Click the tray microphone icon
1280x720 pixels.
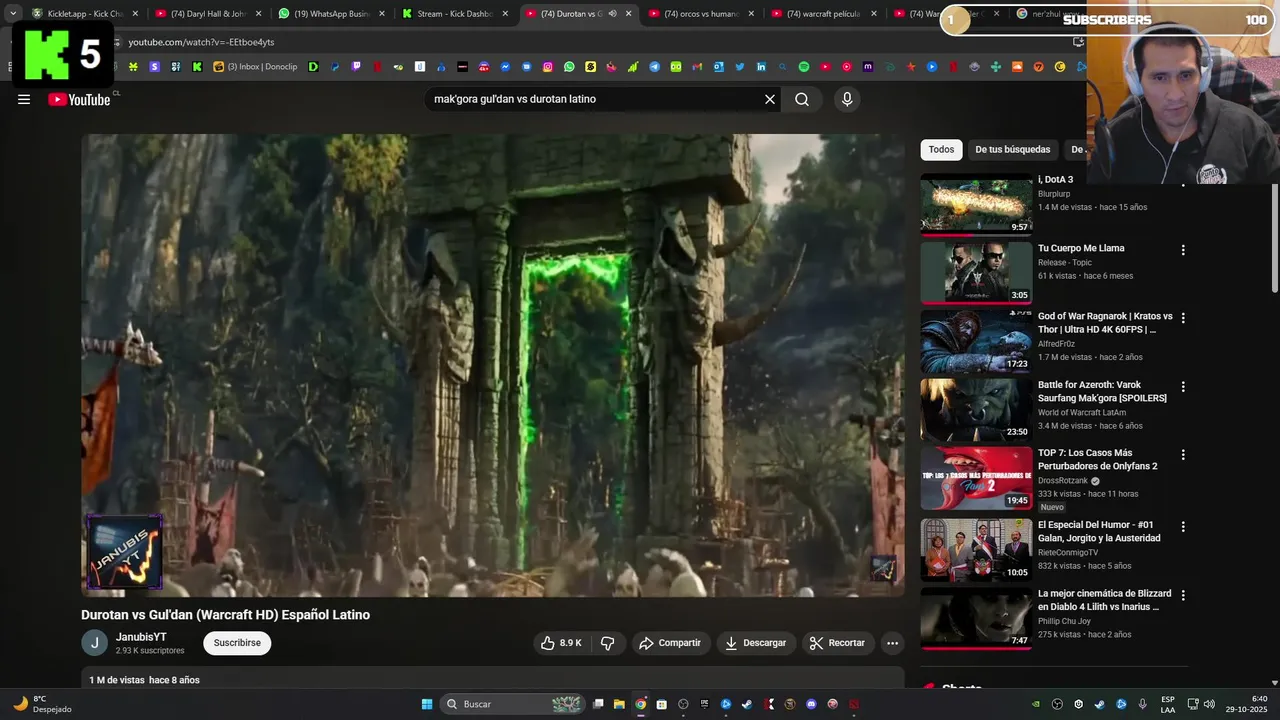(1142, 704)
